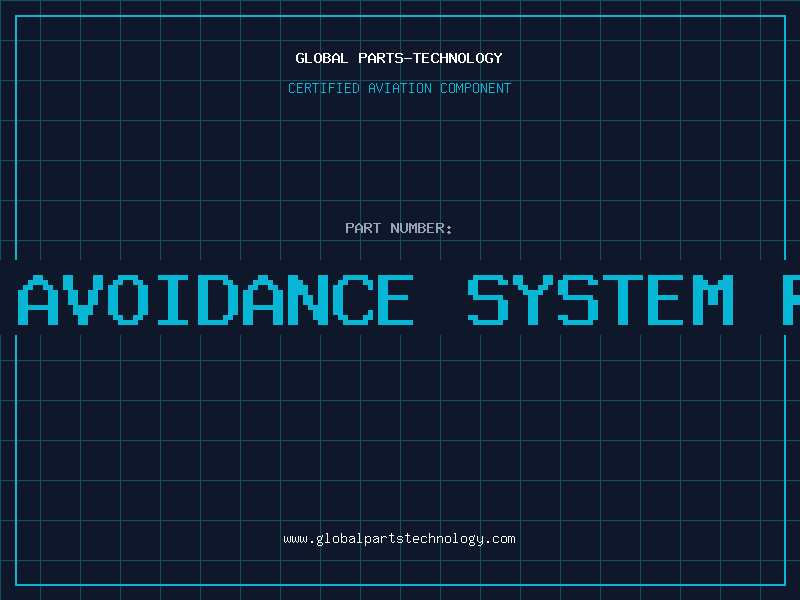Click the website link www.globalpartstechnology.com

(x=399, y=539)
